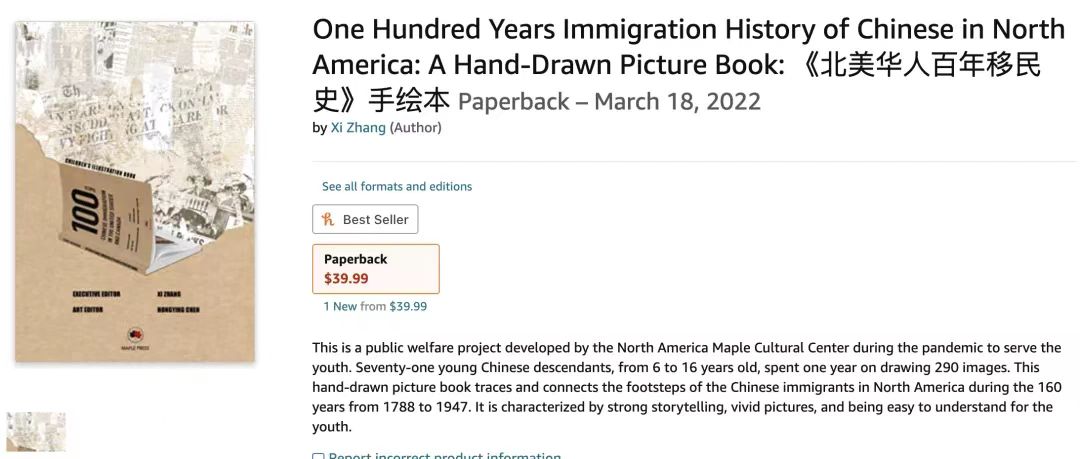Open the 1 New from $39.99 offer link
Screen dimensions: 1080x459
pyautogui.click(x=375, y=306)
